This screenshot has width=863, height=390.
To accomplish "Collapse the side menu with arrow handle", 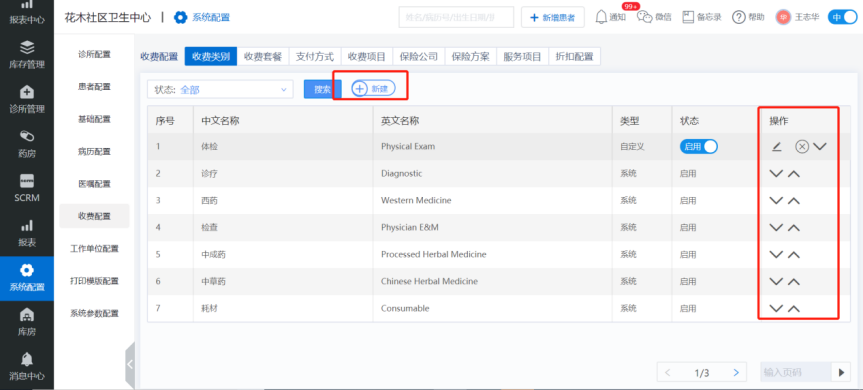I will point(130,364).
